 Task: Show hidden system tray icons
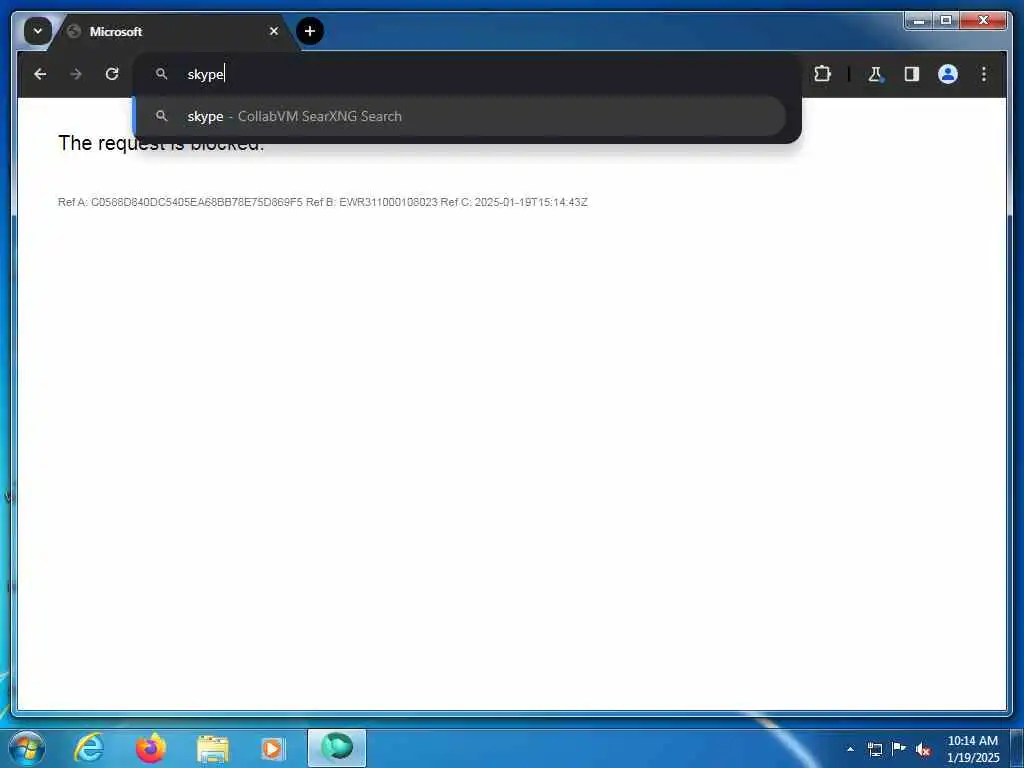(850, 749)
